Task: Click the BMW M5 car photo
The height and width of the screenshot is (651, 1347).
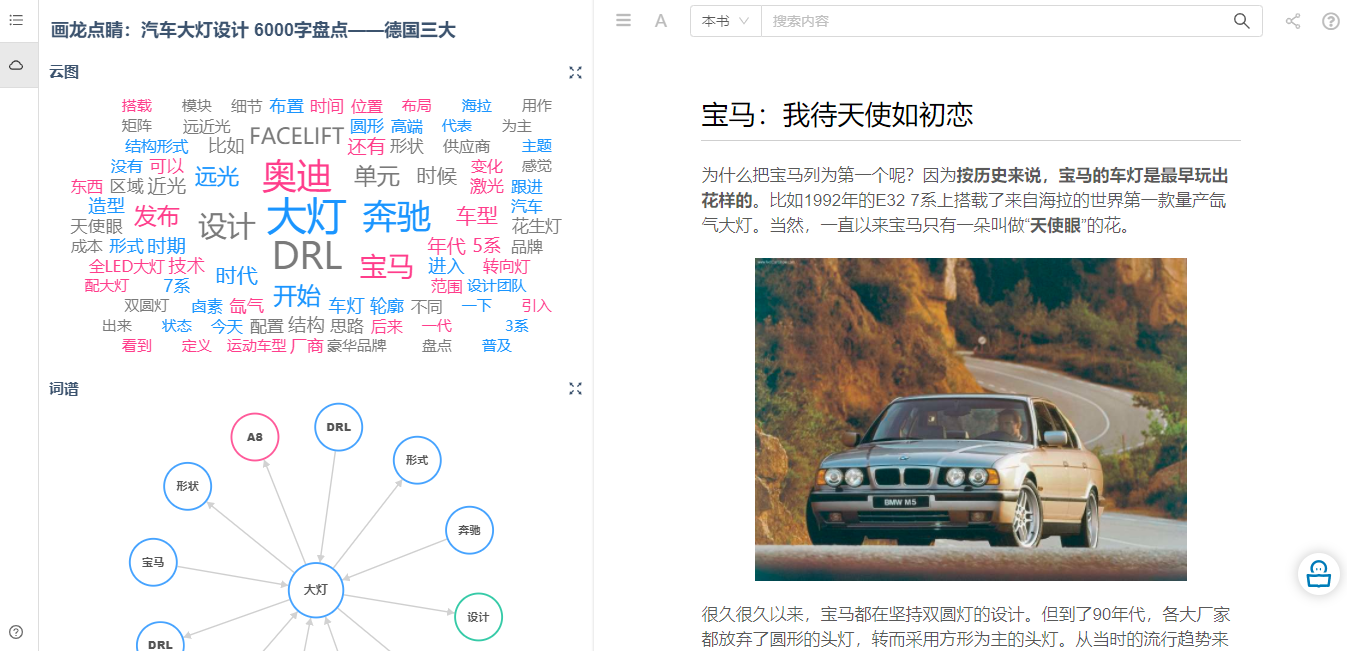Action: click(971, 419)
